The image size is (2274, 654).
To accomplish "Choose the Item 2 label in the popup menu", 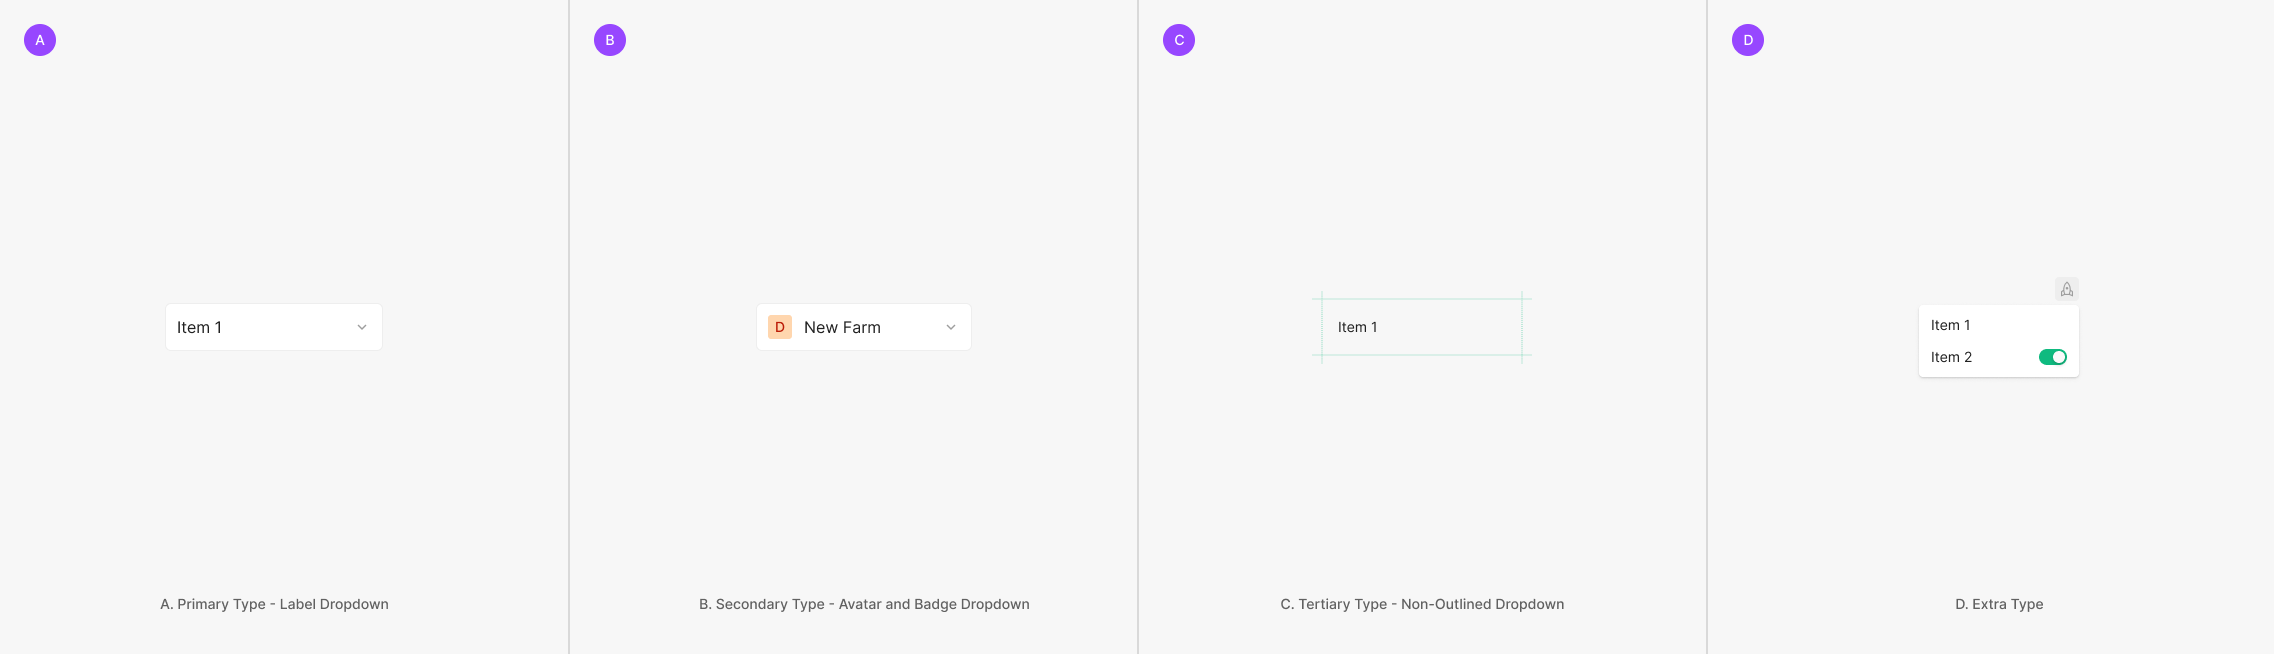I will click(1951, 357).
